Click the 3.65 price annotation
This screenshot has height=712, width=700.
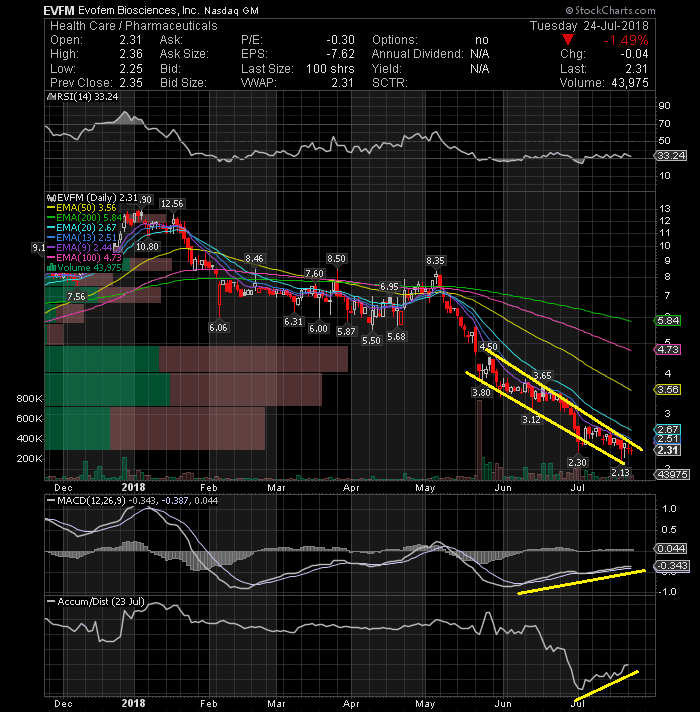point(542,376)
